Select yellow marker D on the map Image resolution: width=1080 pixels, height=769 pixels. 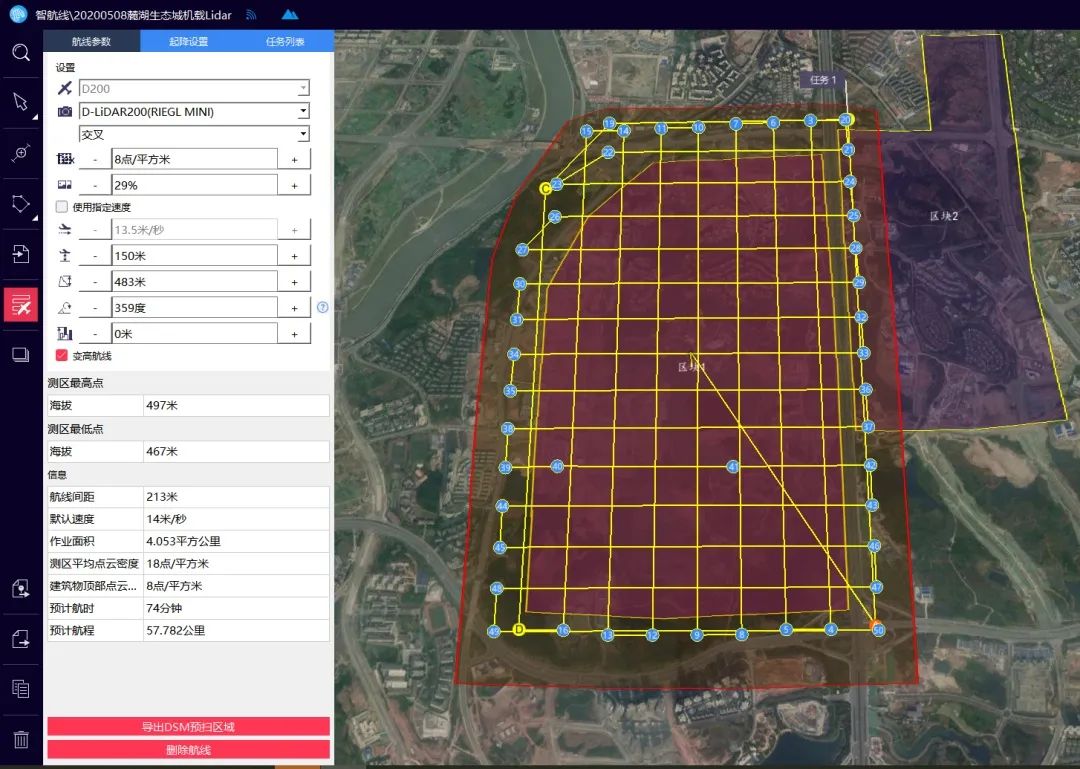[519, 629]
